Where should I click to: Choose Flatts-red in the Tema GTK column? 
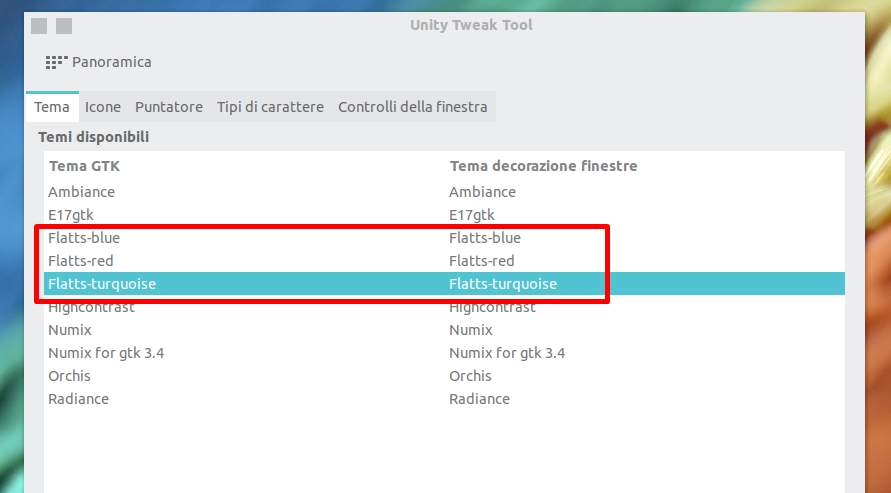click(81, 261)
